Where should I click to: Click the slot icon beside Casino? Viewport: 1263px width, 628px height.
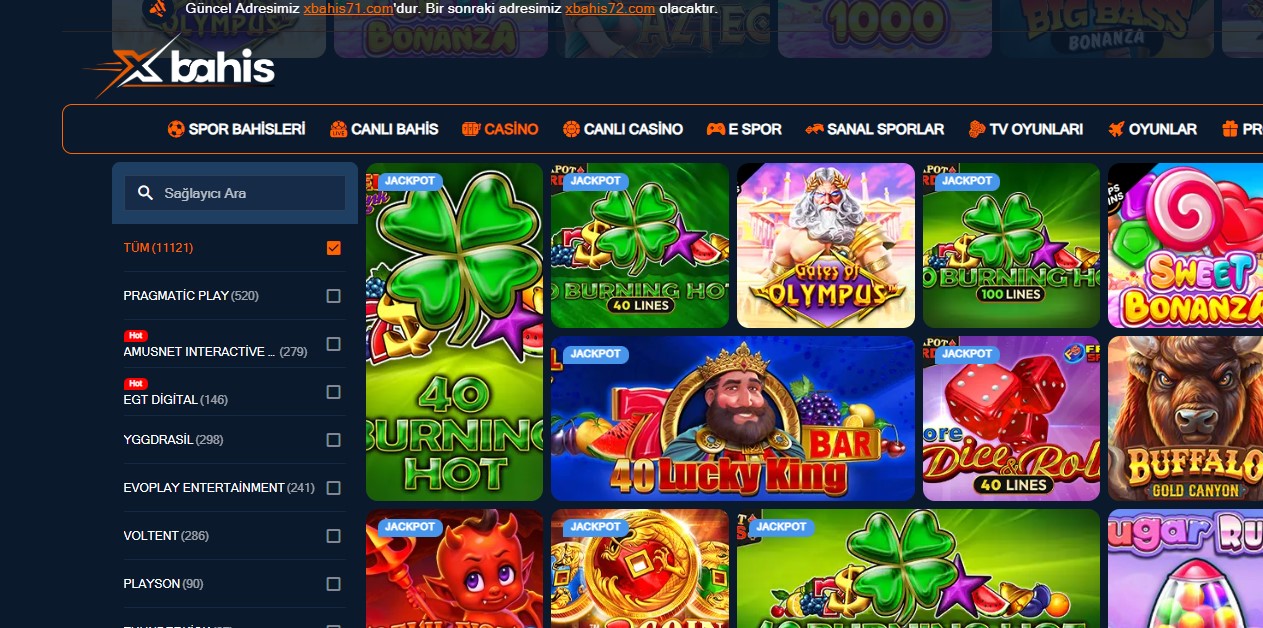(x=471, y=129)
